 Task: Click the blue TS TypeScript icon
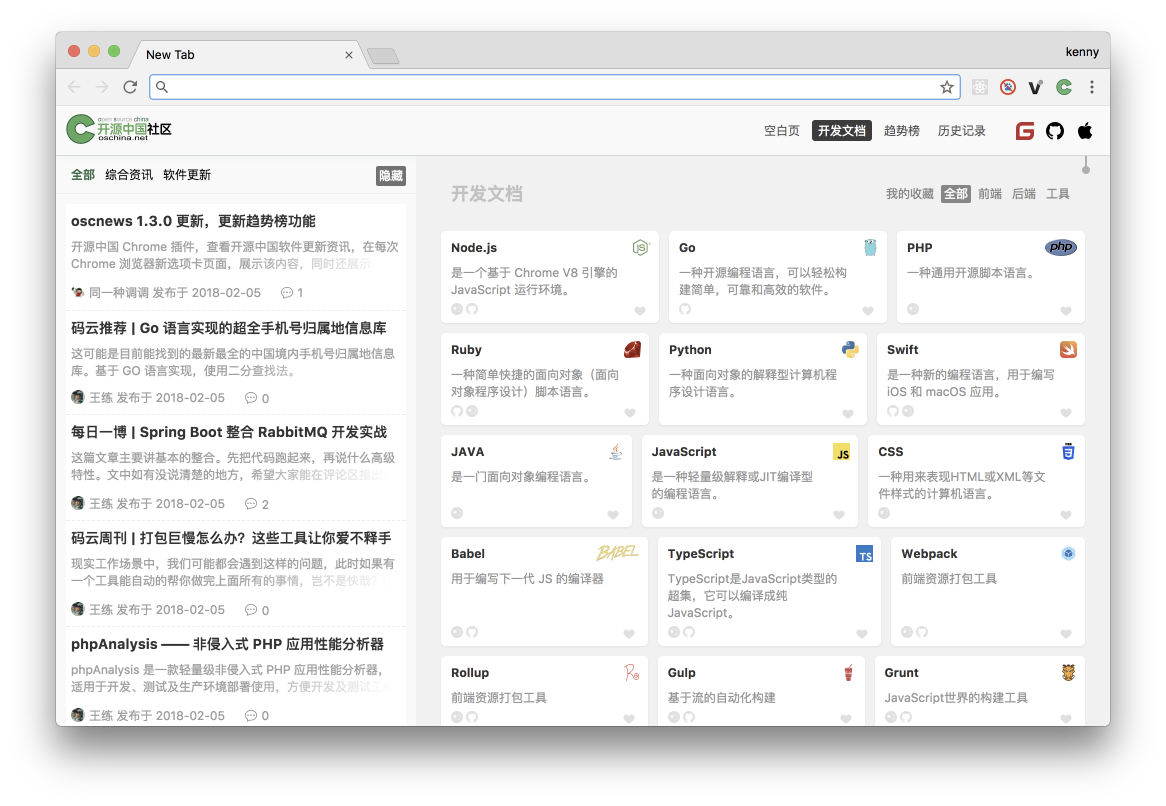coord(864,554)
